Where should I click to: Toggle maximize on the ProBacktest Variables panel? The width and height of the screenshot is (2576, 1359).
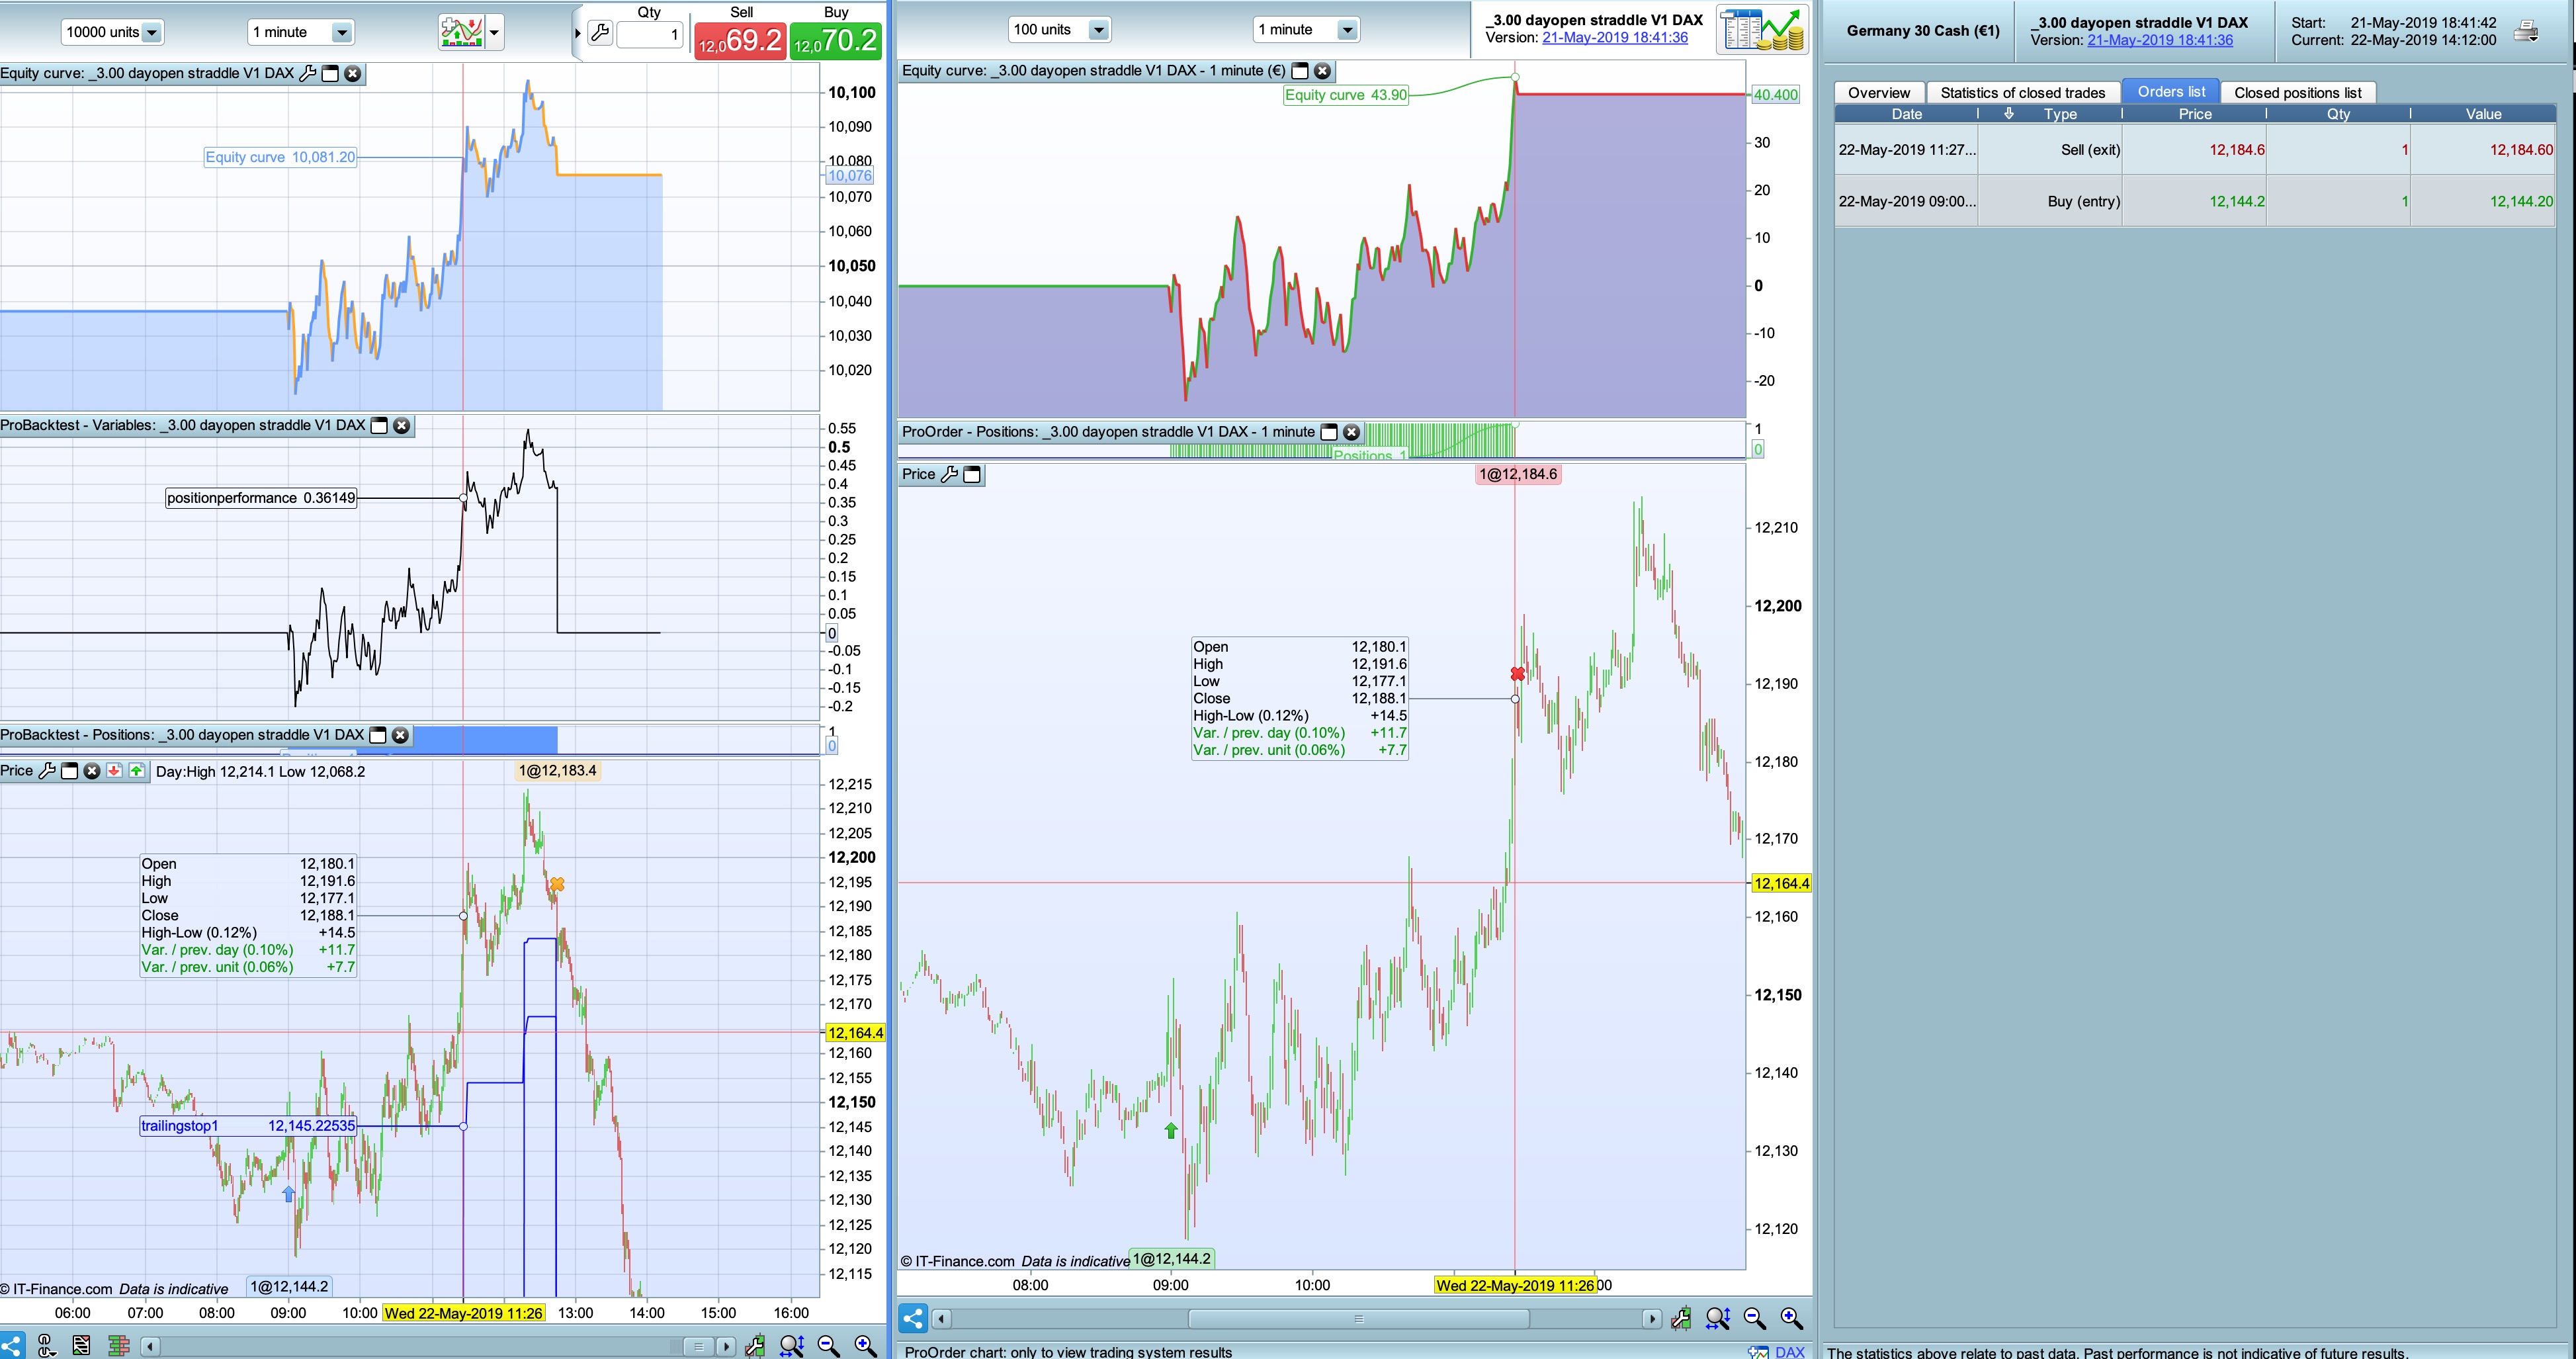pos(379,426)
